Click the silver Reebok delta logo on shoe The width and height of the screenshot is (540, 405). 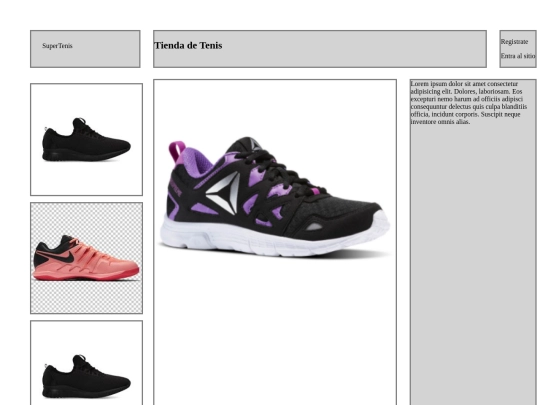[x=223, y=193]
